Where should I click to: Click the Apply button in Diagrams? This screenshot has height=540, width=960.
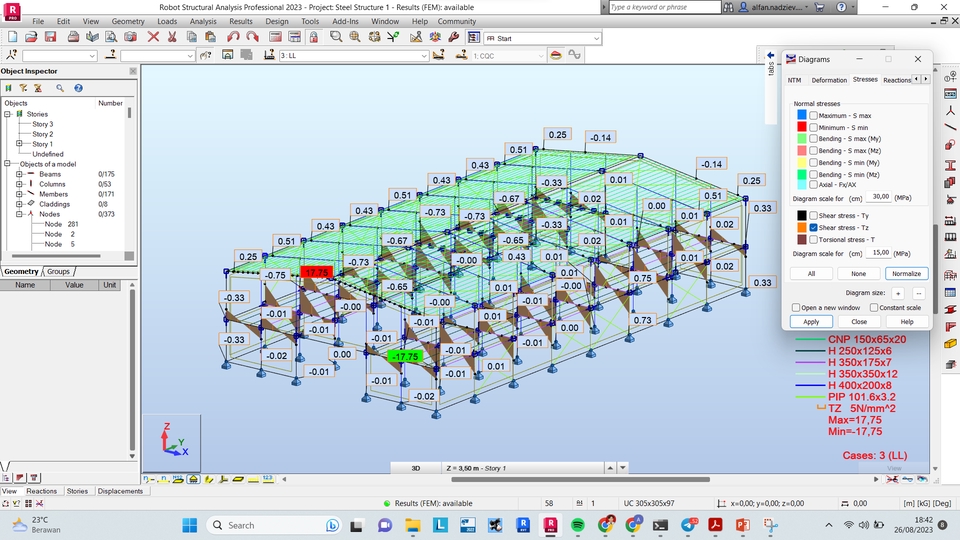811,321
